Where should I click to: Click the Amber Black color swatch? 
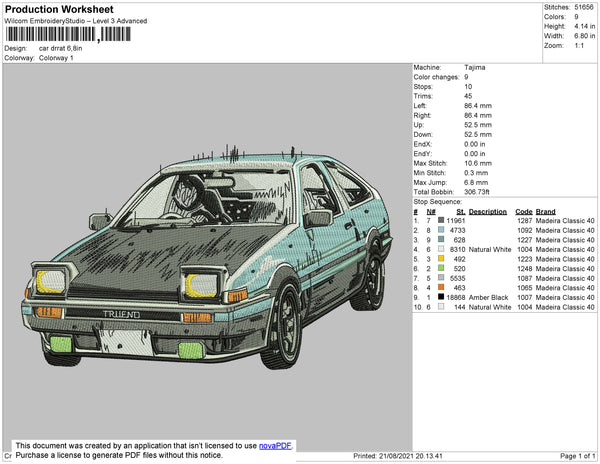pos(441,297)
